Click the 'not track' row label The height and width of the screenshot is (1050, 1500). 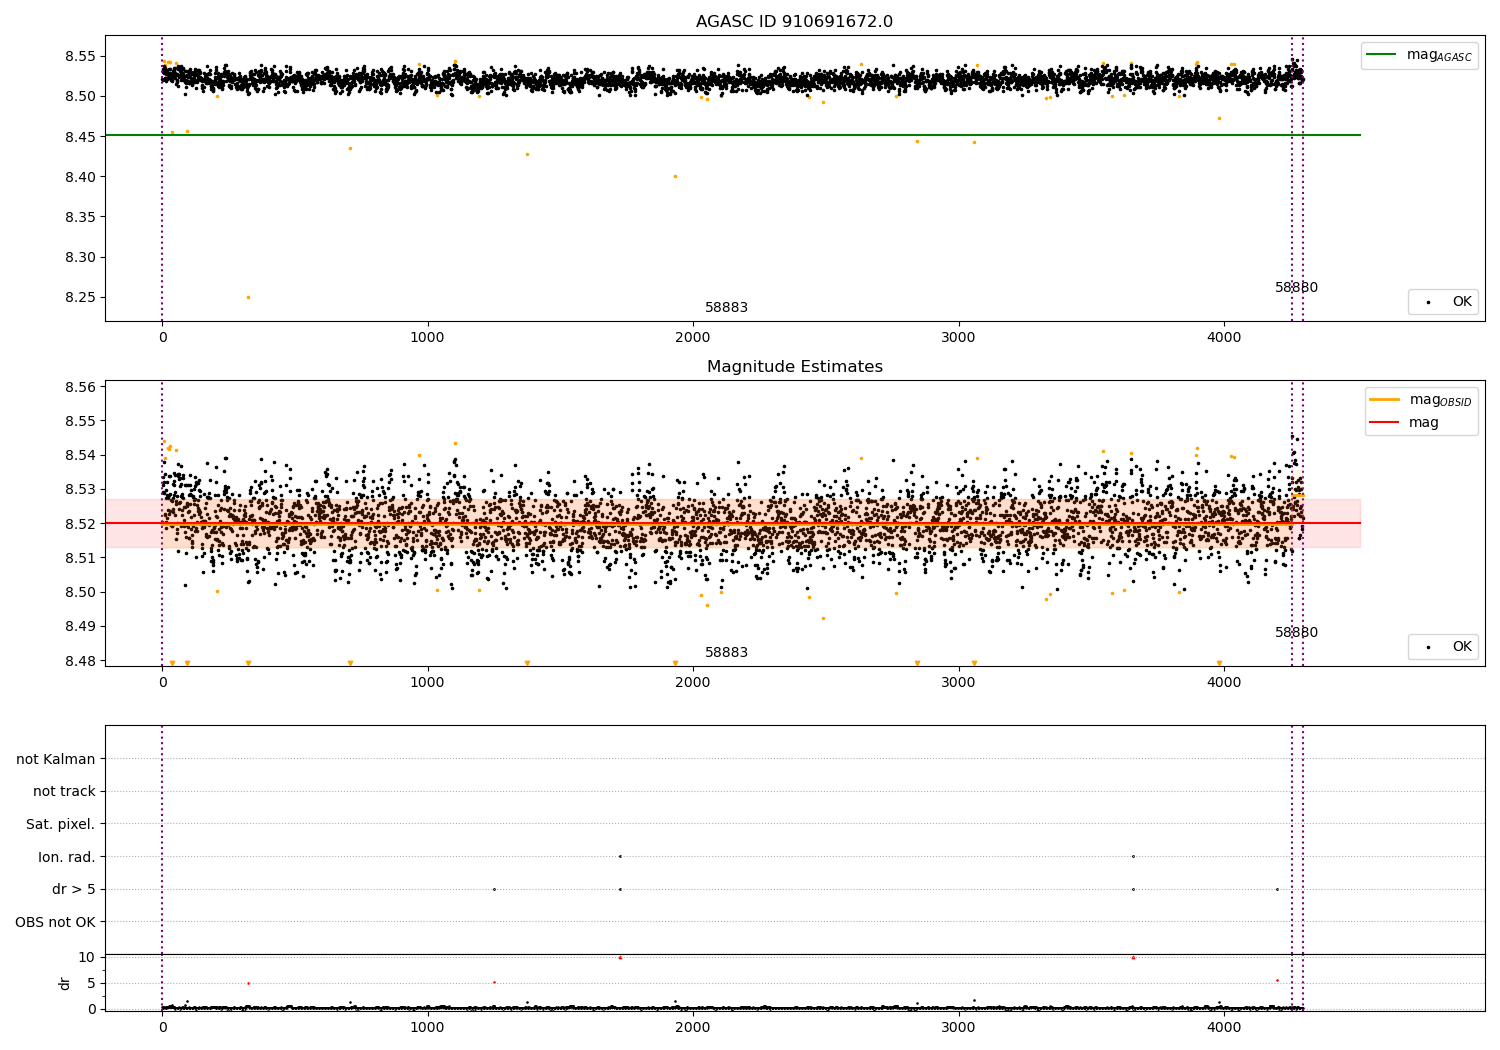click(64, 791)
